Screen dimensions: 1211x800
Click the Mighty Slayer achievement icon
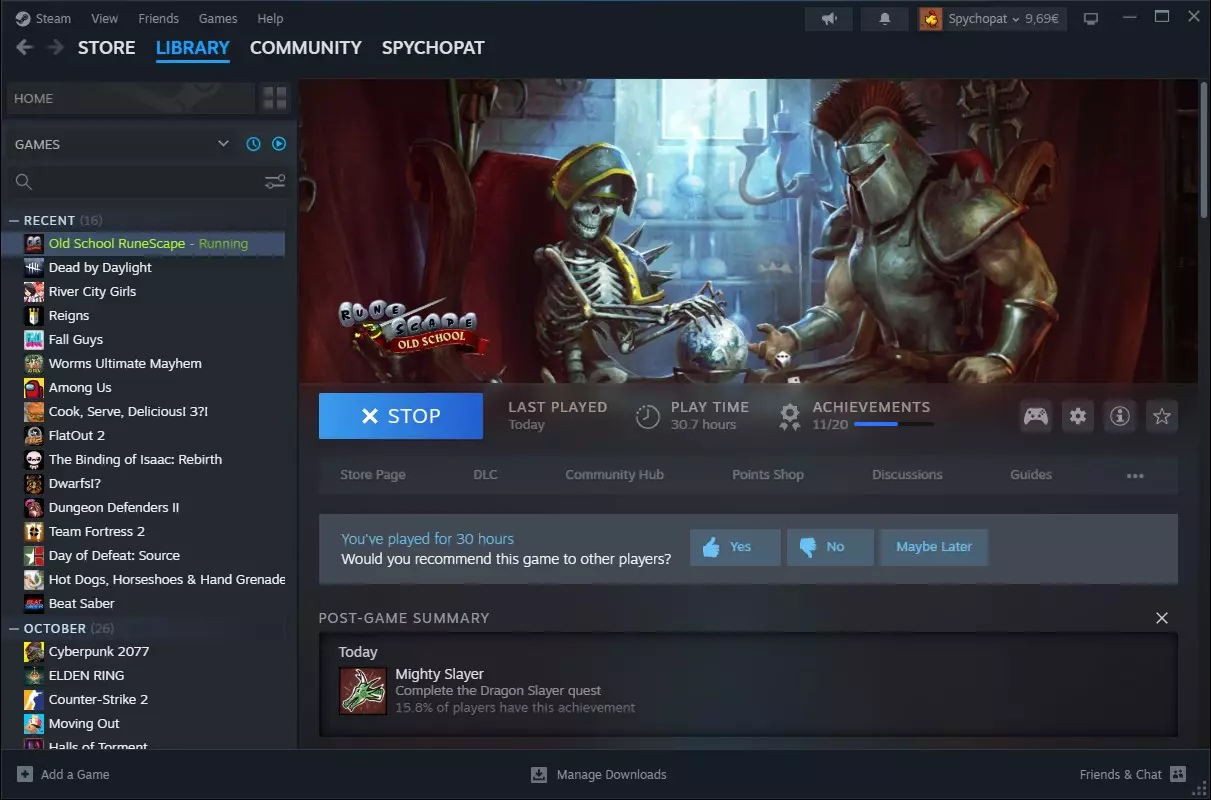point(363,691)
